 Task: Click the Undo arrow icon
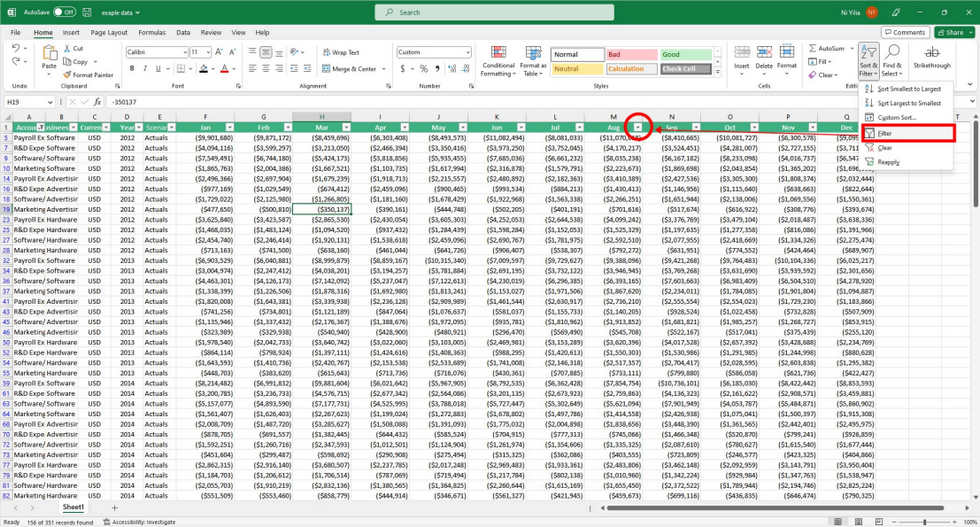click(x=16, y=48)
